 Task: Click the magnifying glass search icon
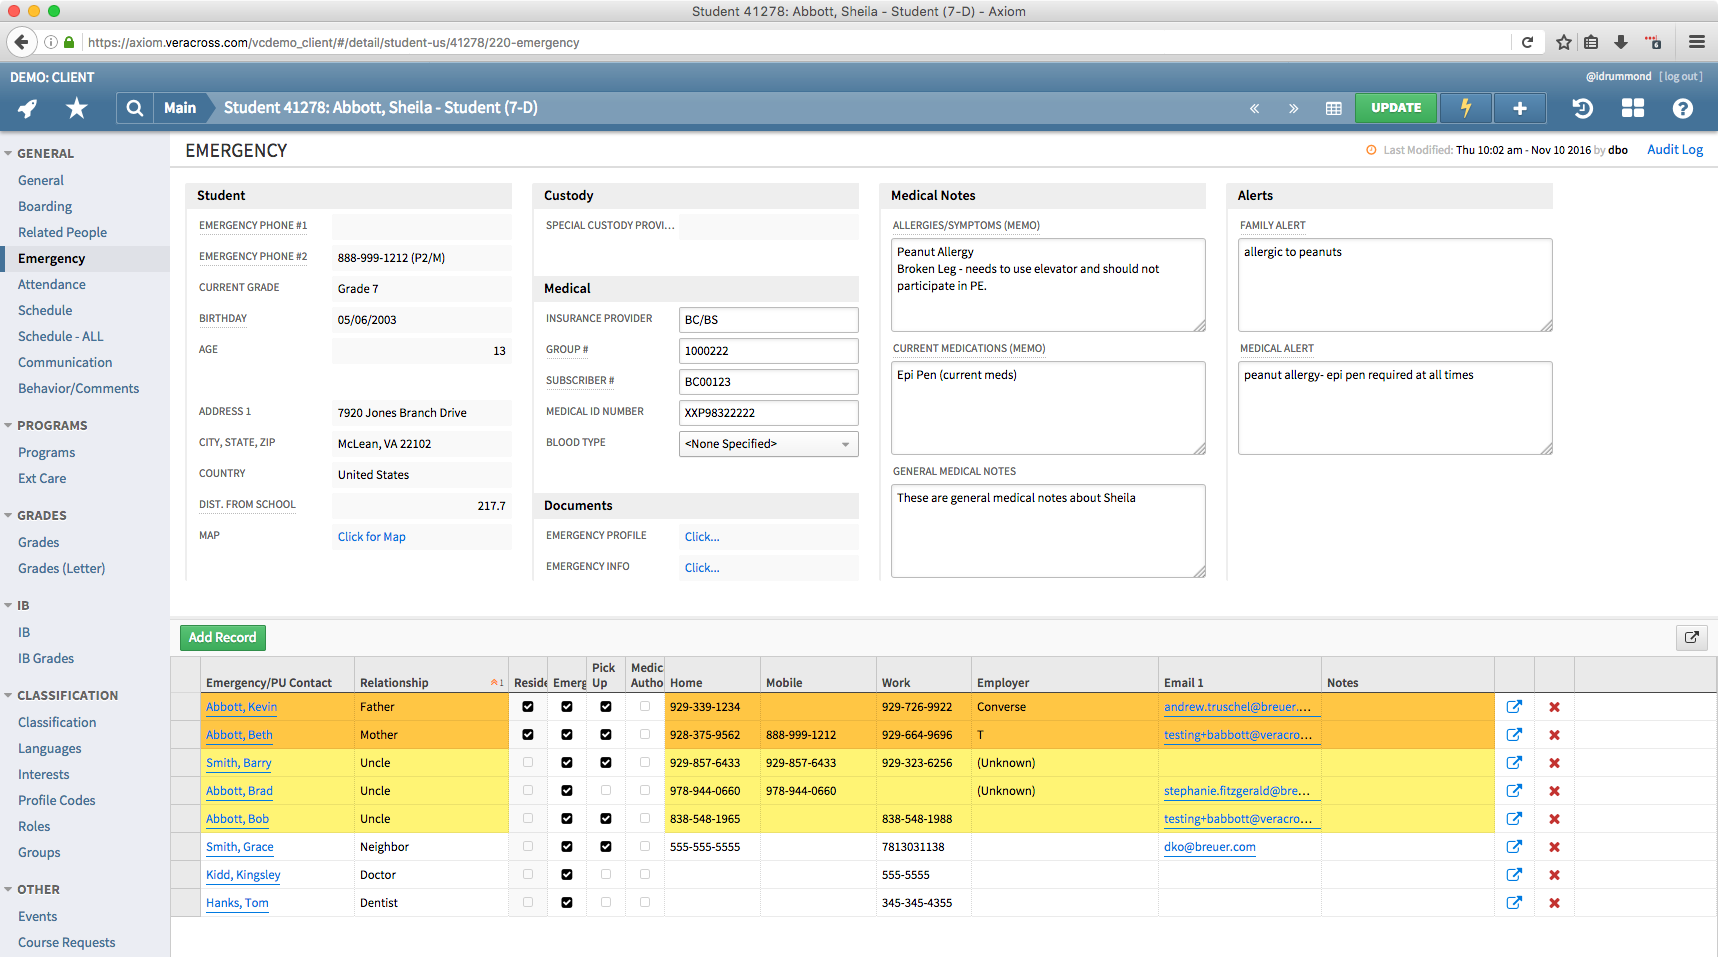(x=134, y=108)
